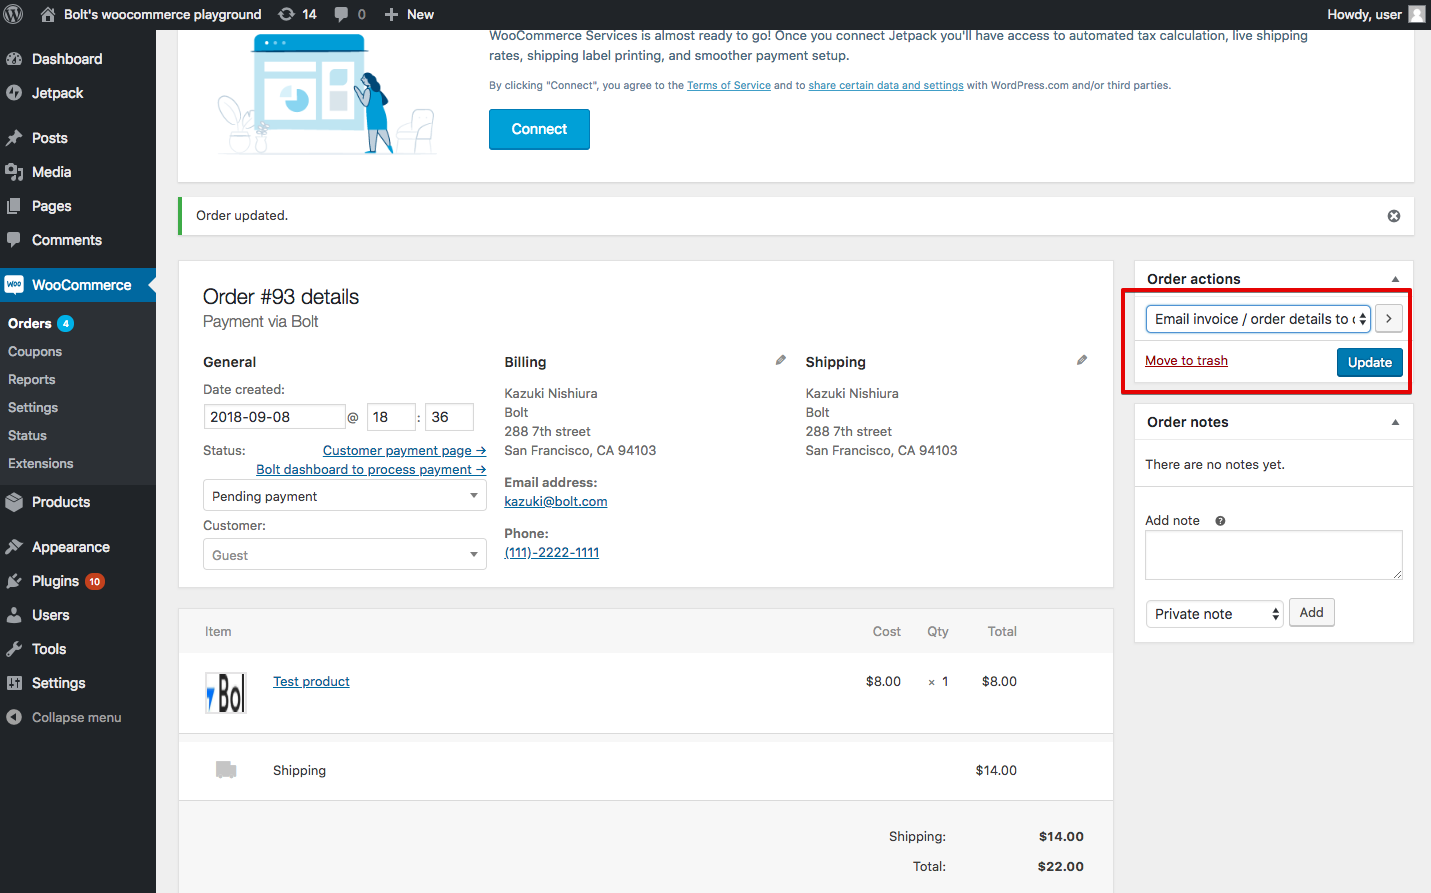The height and width of the screenshot is (893, 1431).
Task: Click the Add note button
Action: pyautogui.click(x=1312, y=613)
